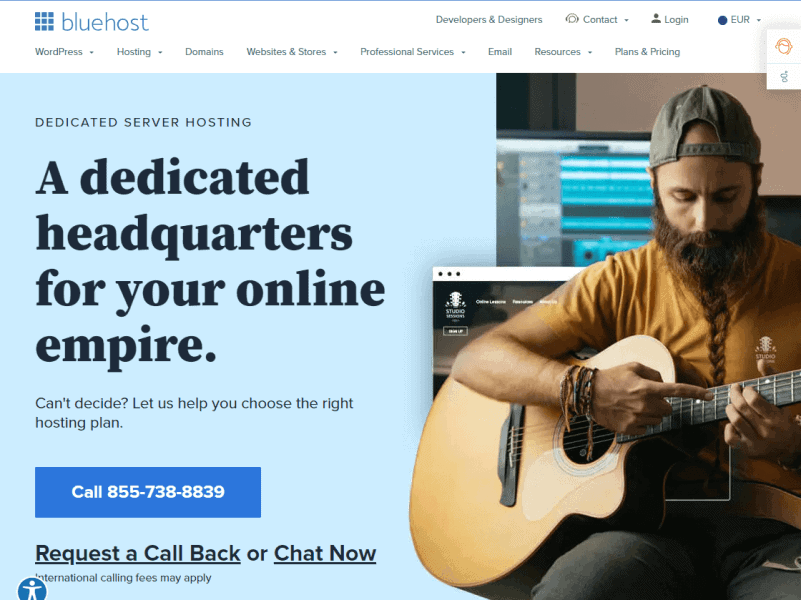The width and height of the screenshot is (801, 600).
Task: Go to the Domains menu item
Action: click(x=204, y=52)
